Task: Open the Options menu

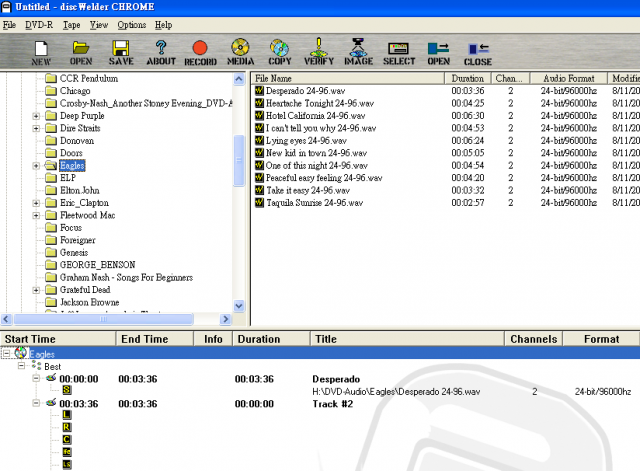Action: [131, 25]
